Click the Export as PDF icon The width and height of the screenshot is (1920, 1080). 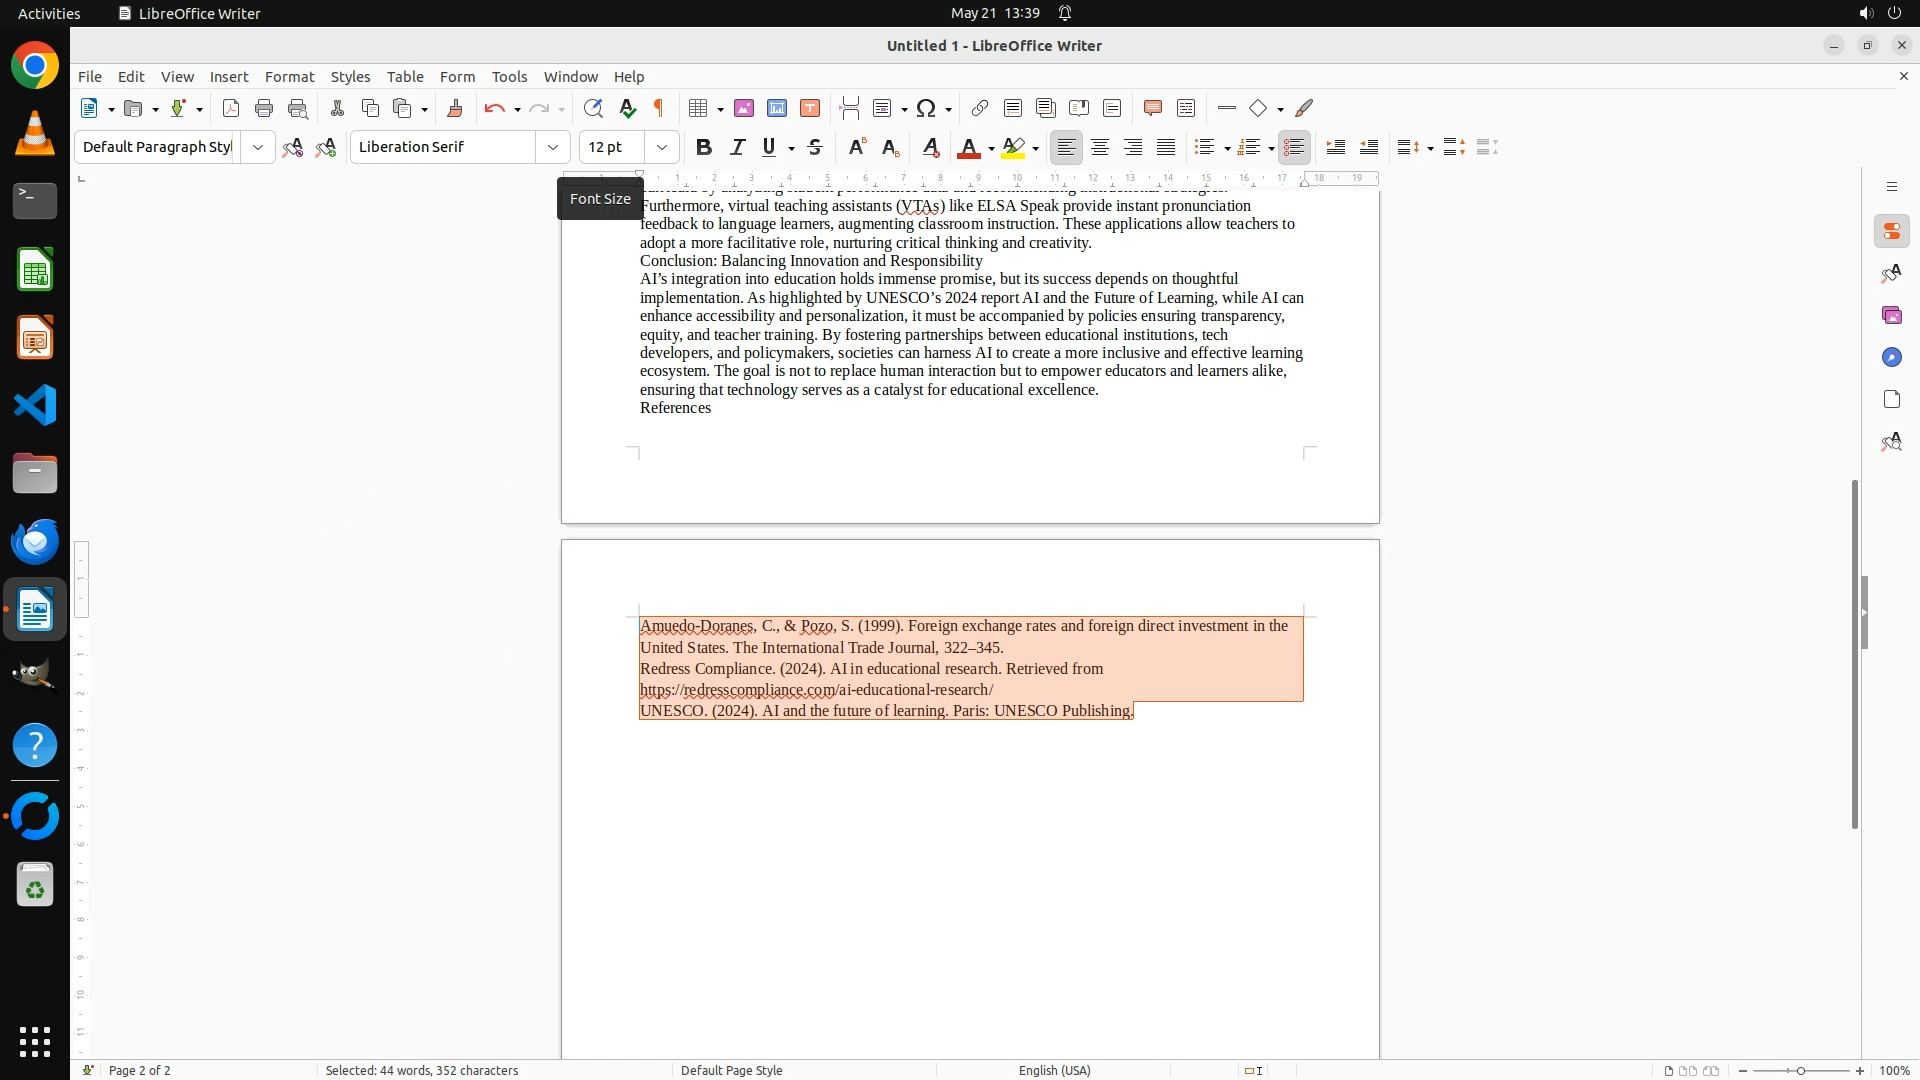click(x=231, y=109)
